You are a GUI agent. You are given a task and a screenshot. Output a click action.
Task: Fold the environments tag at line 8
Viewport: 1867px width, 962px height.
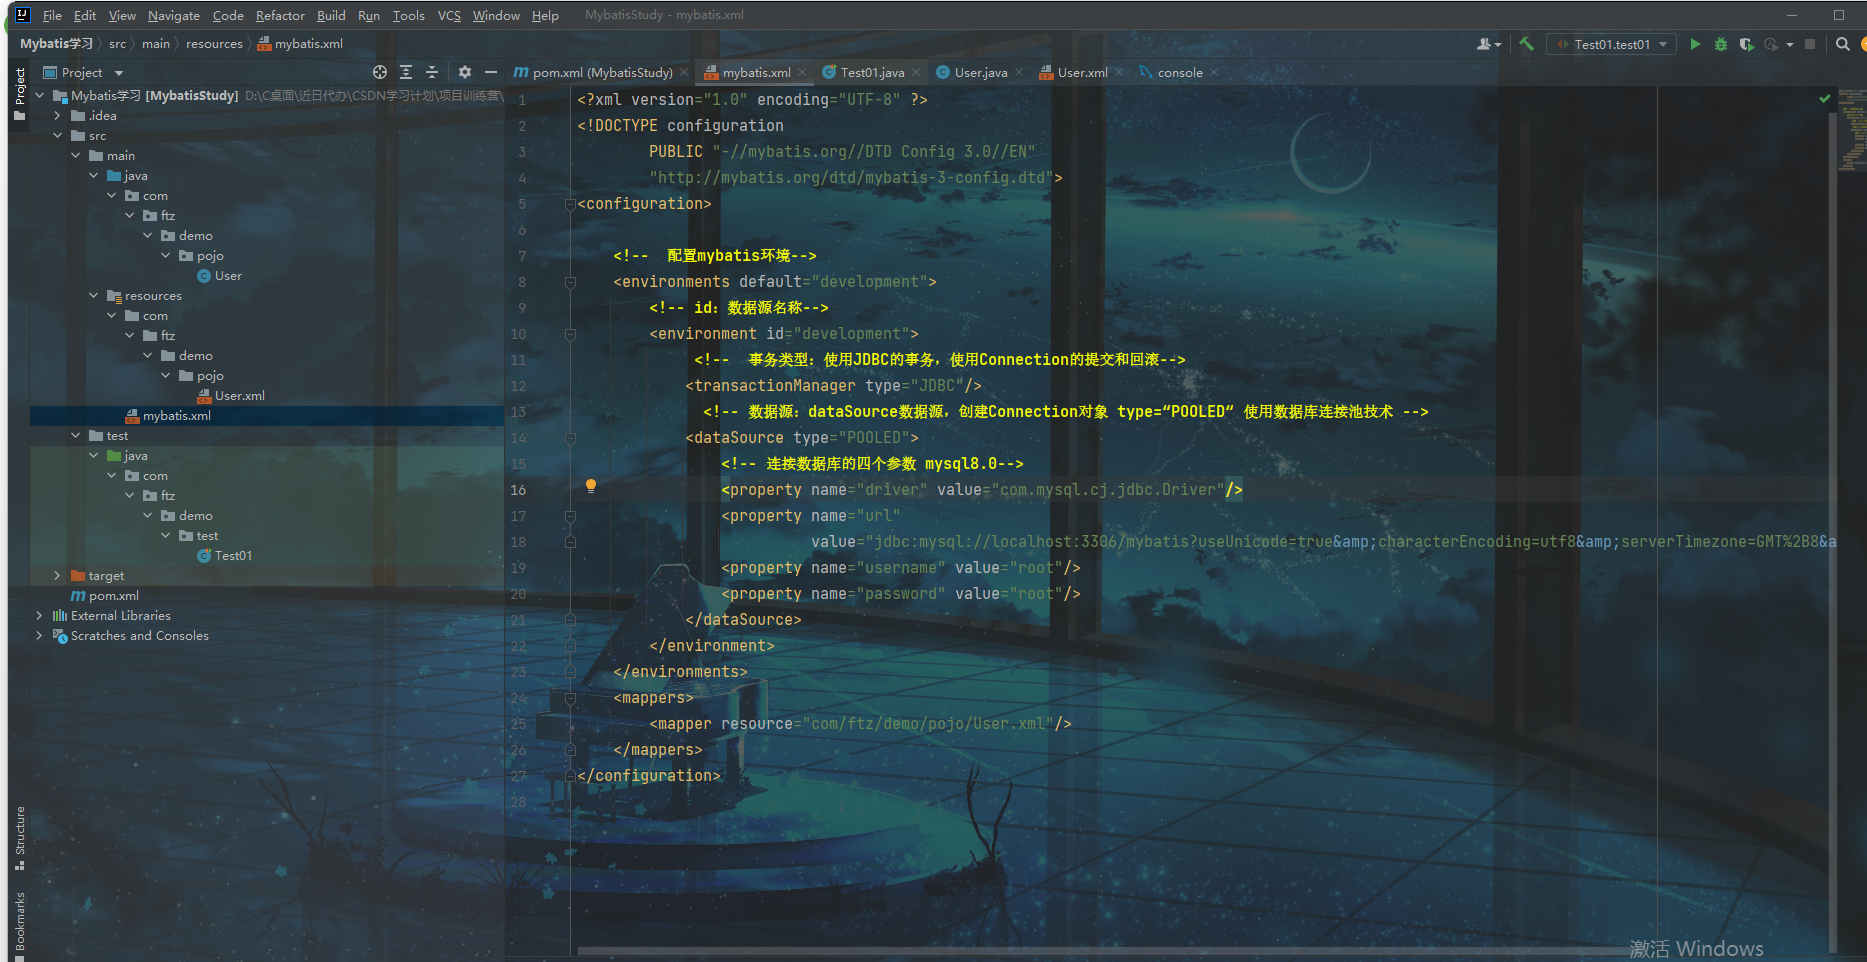[x=570, y=282]
